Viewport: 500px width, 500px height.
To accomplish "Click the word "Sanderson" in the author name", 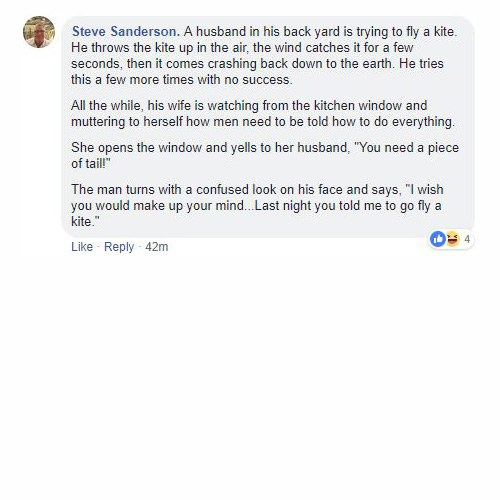I will [145, 32].
